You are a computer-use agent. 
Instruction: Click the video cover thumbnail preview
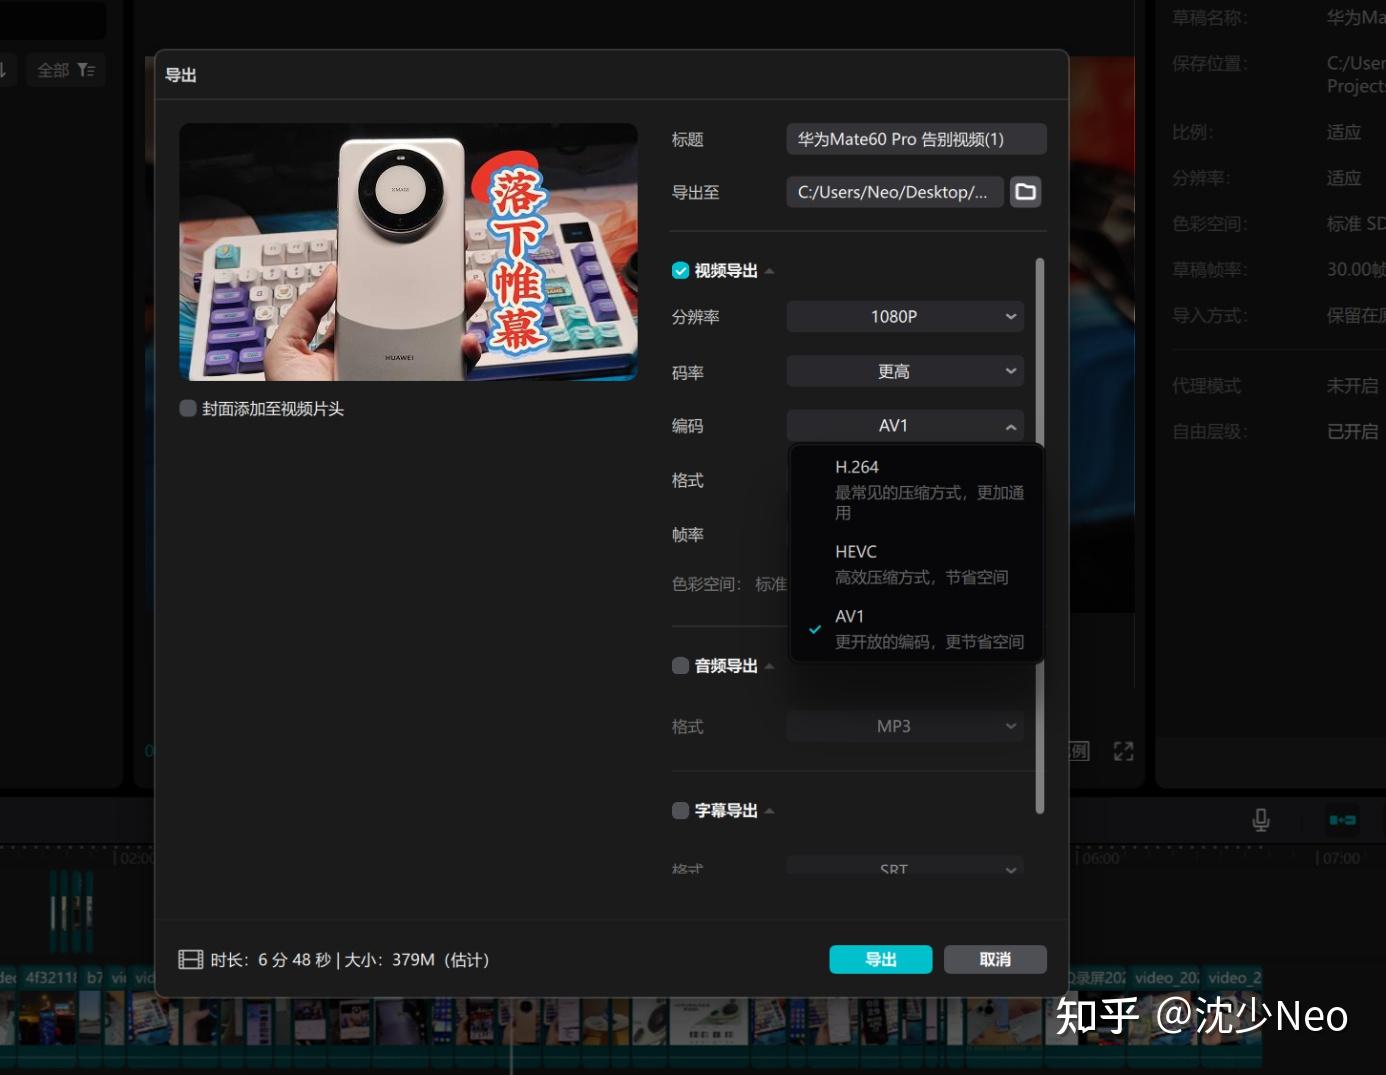tap(408, 252)
